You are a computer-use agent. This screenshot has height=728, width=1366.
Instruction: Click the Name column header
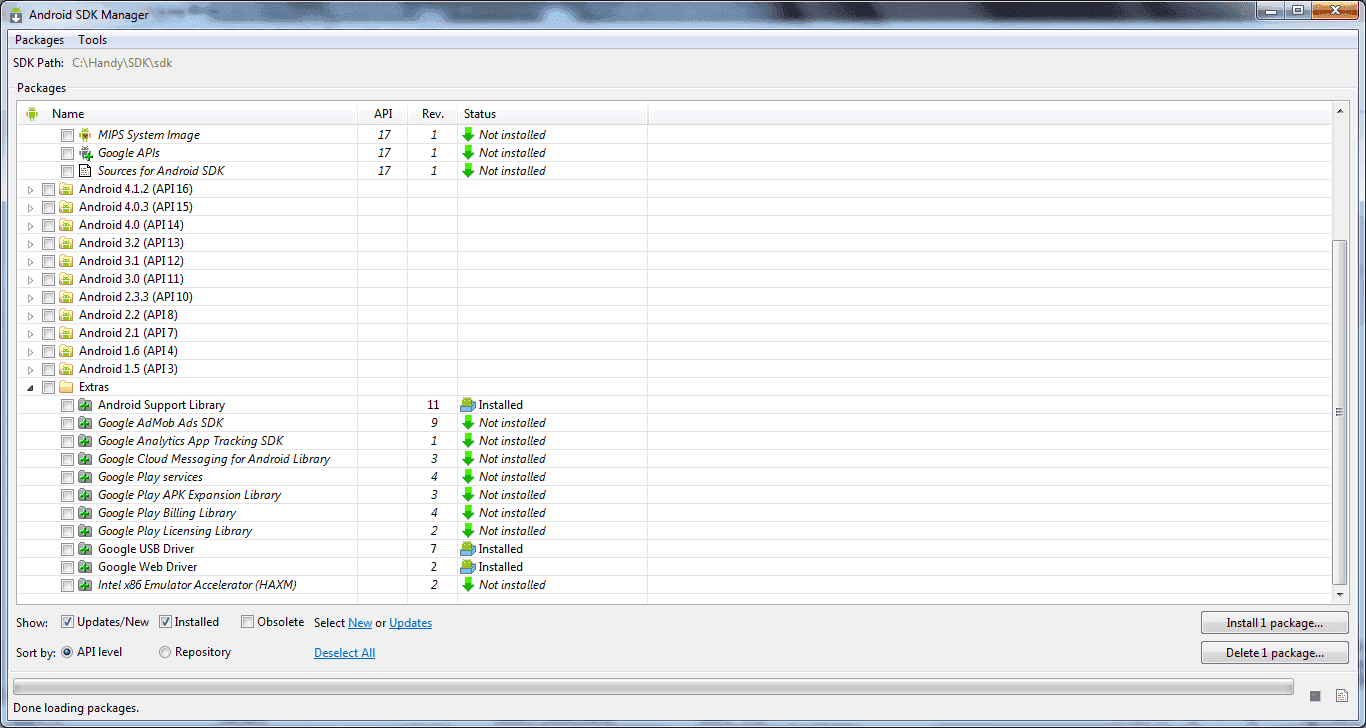click(188, 114)
